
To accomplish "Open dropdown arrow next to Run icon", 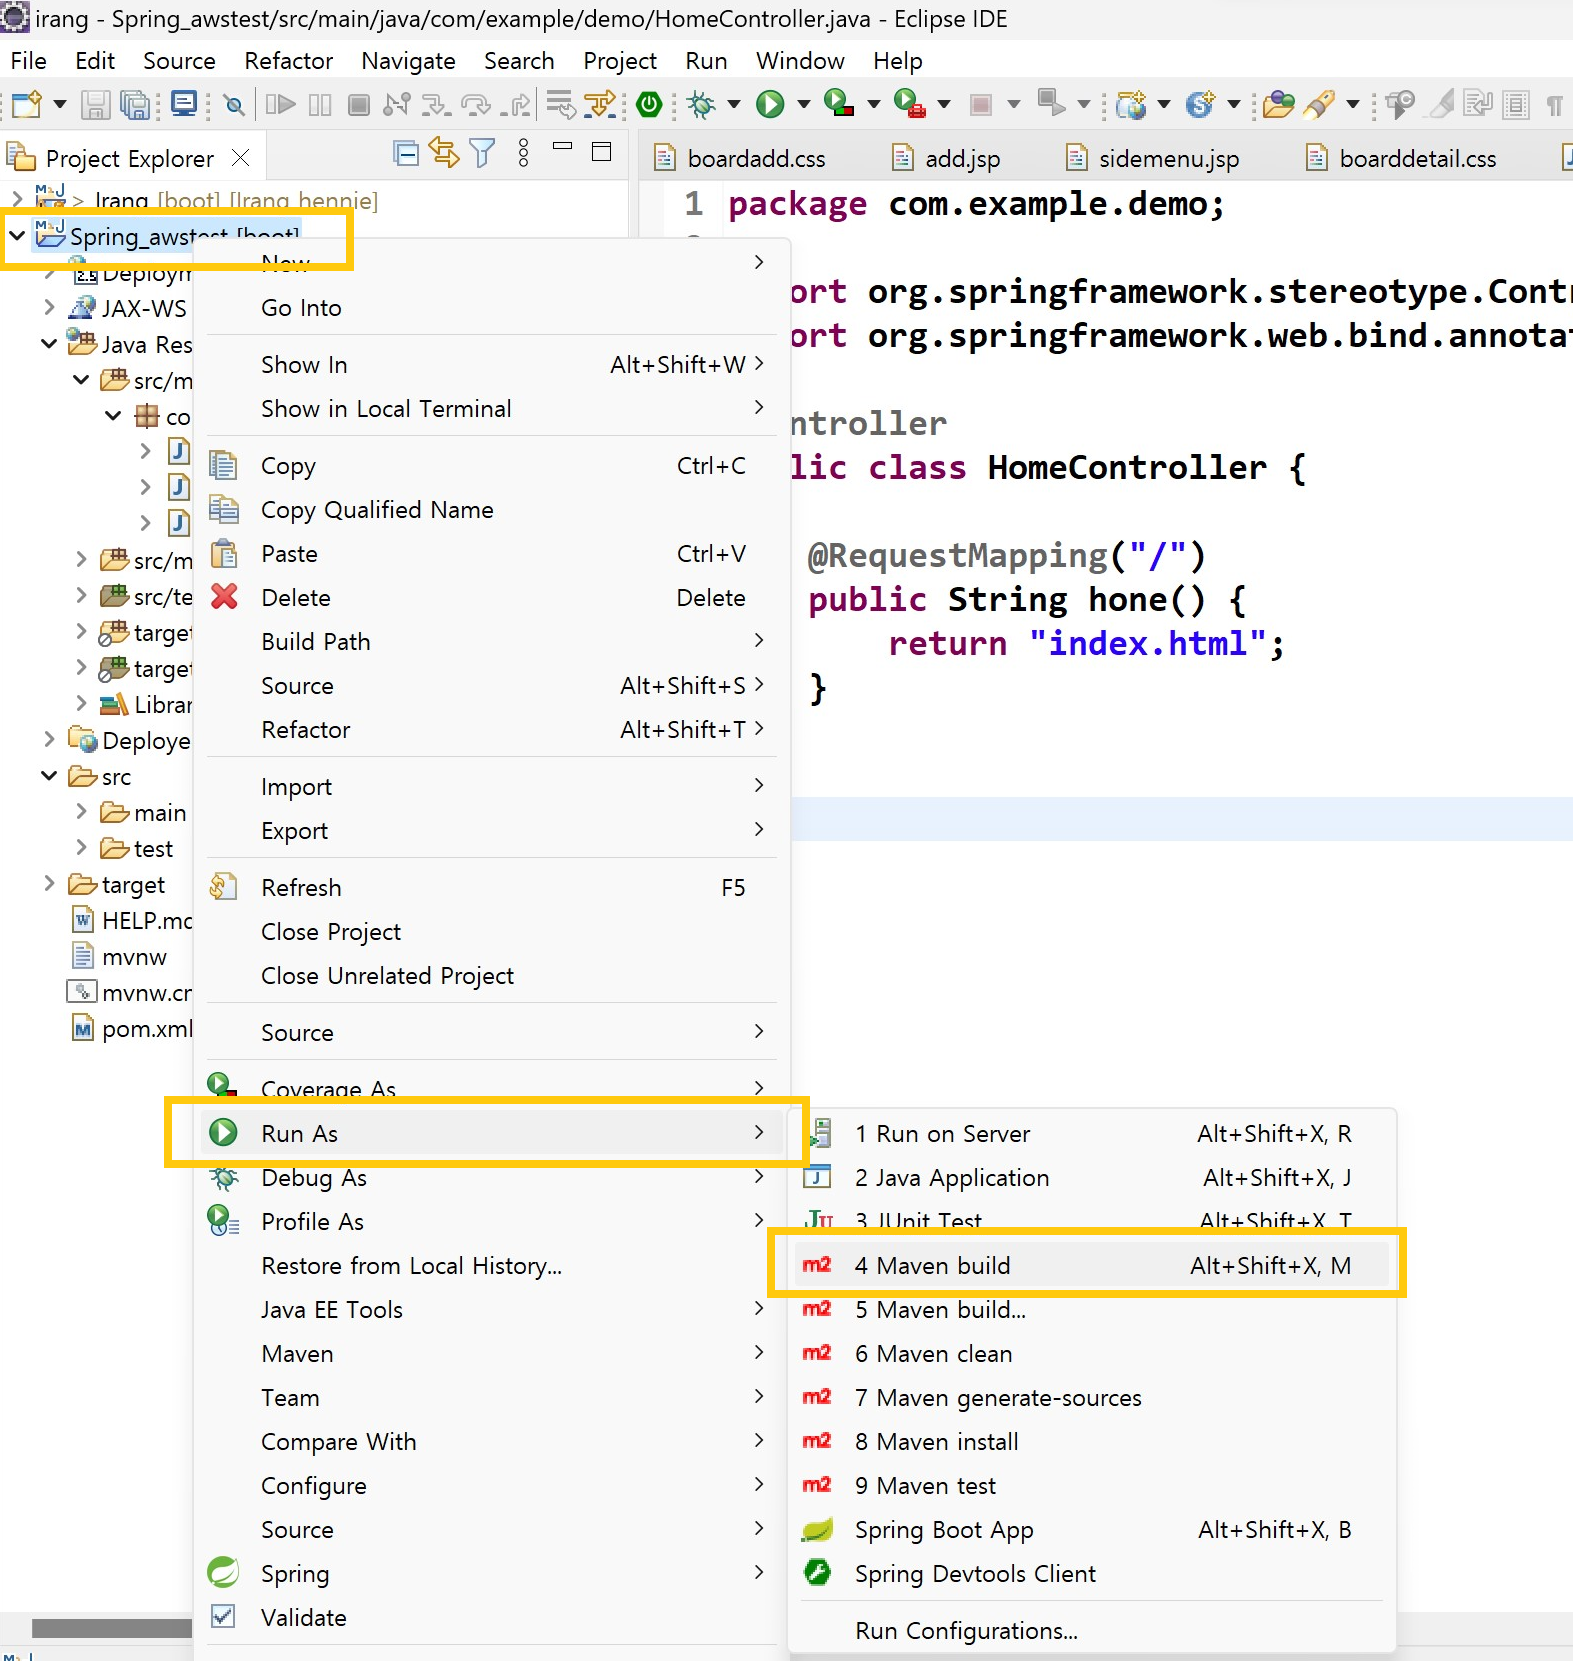I will tap(804, 104).
